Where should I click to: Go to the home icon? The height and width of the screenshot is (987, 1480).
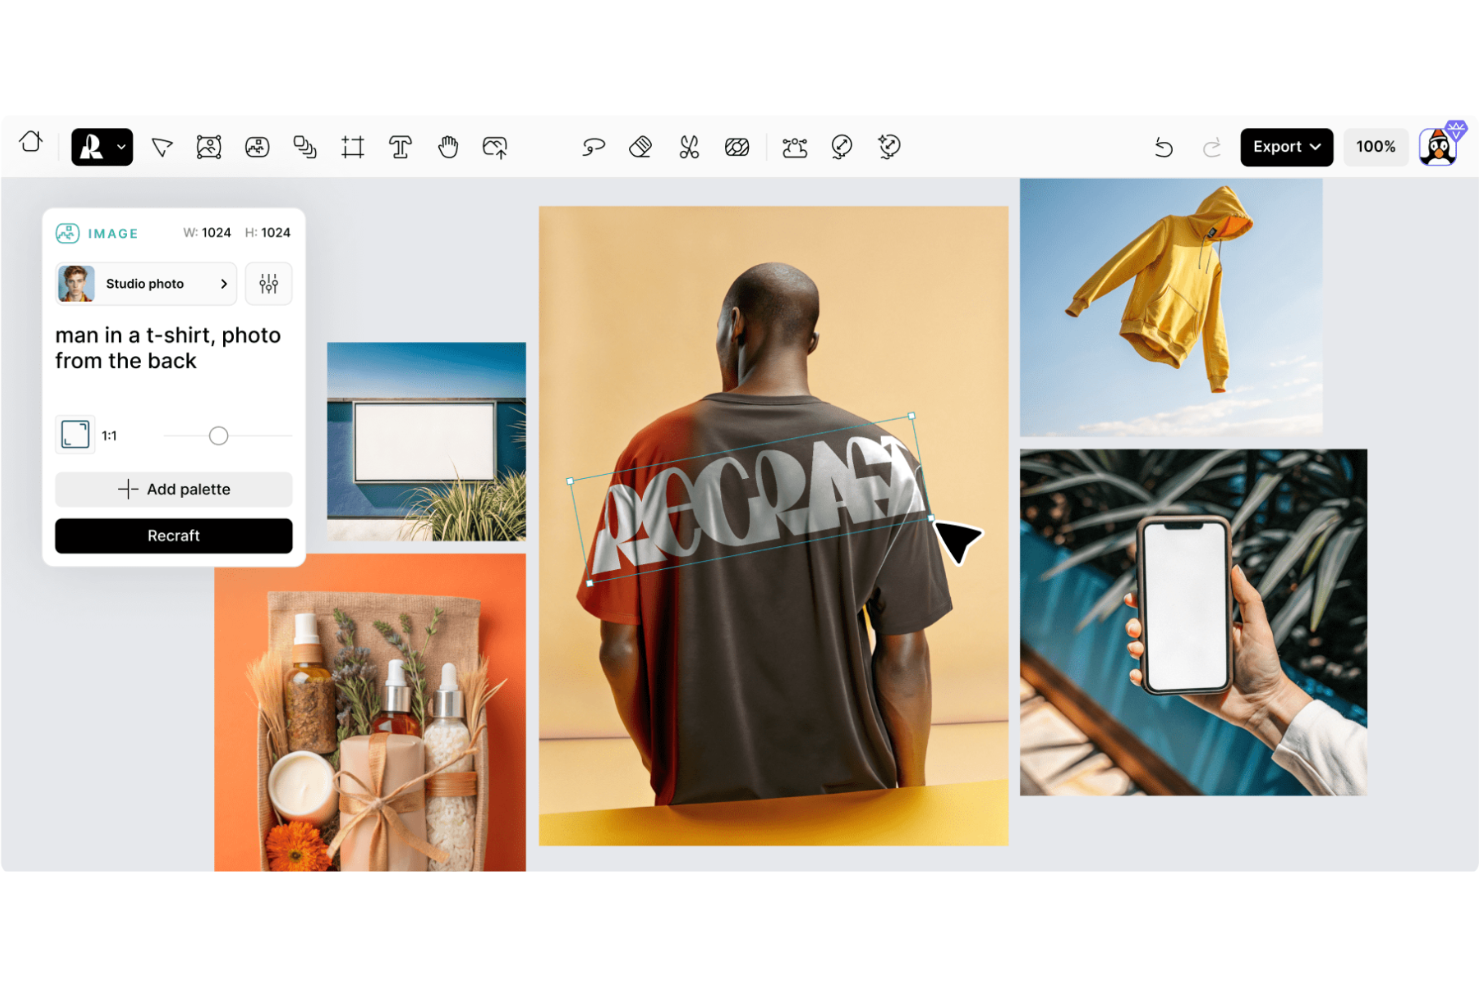[31, 142]
